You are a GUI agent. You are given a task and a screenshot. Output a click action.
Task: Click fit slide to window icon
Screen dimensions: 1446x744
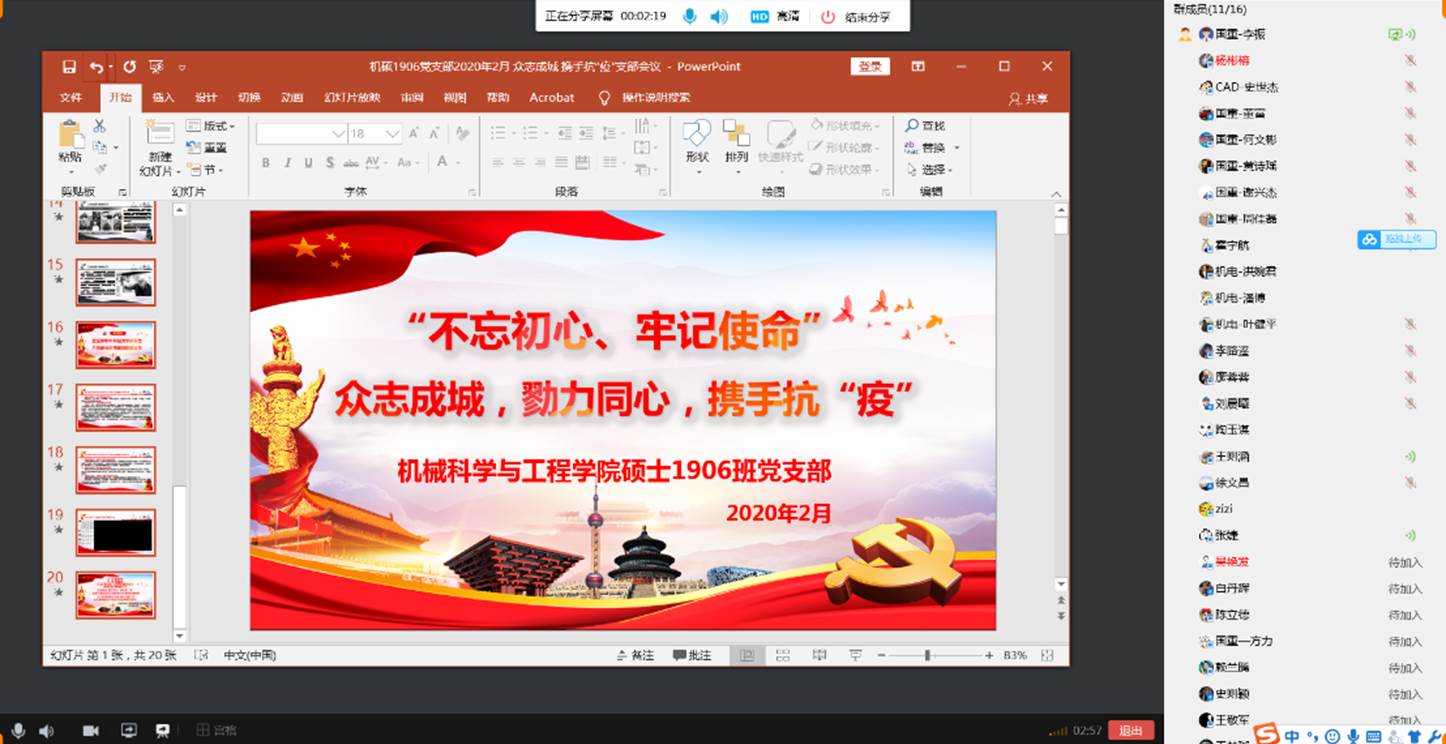[x=1047, y=655]
